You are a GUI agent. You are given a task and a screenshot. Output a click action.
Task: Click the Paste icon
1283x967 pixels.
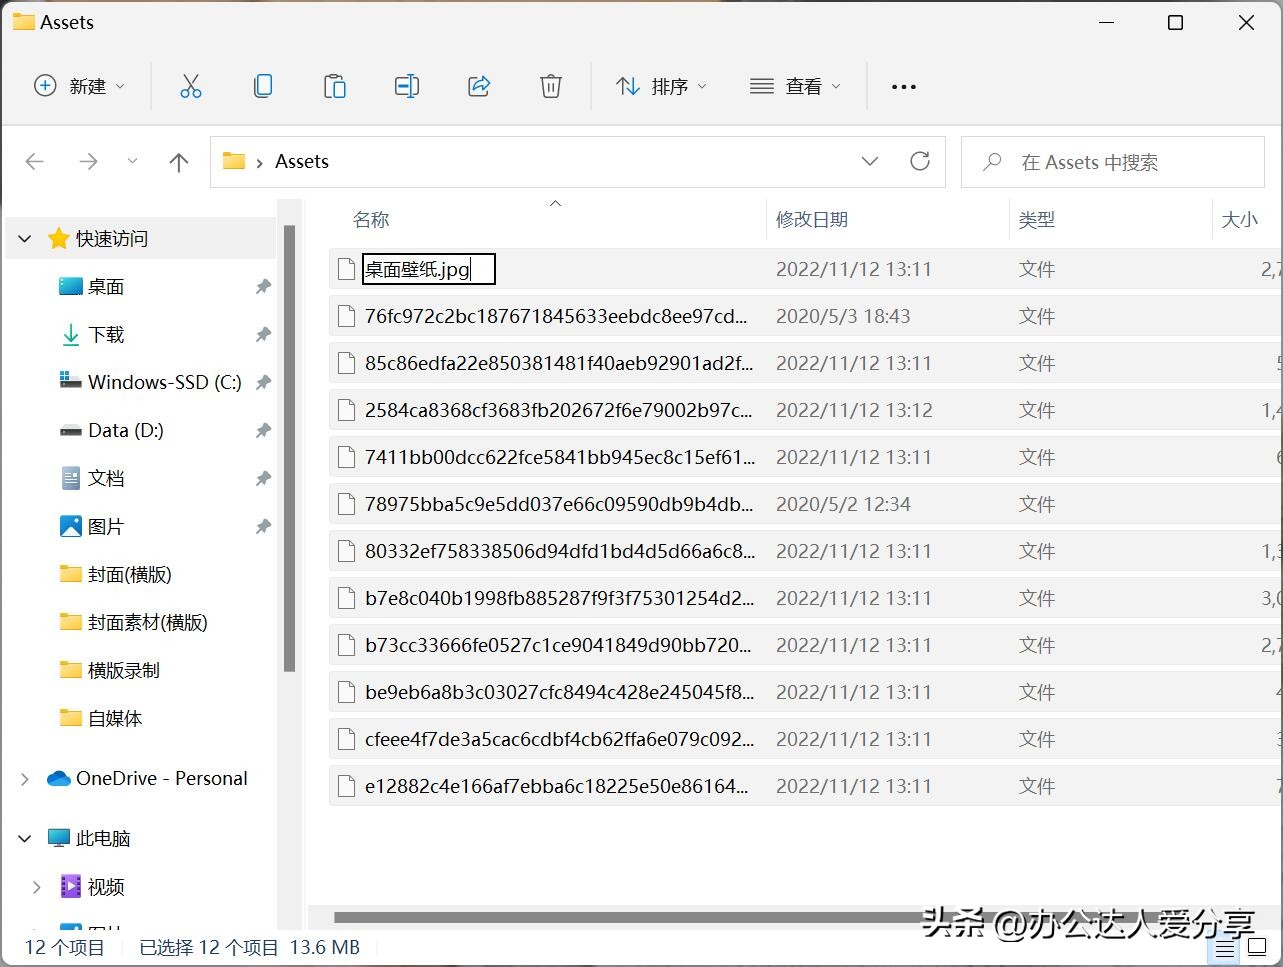pos(335,86)
